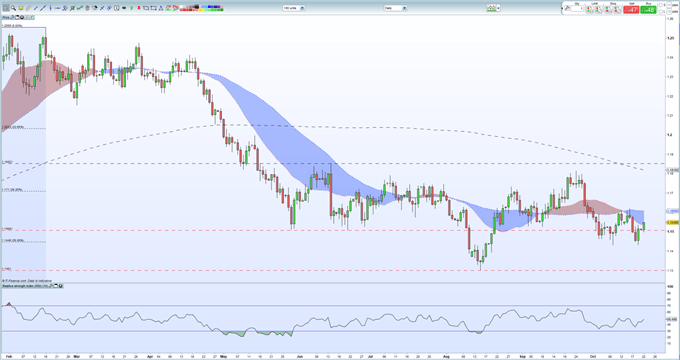Pick the diagonal trend line drawing tool
This screenshot has width=680, height=360.
tap(43, 8)
